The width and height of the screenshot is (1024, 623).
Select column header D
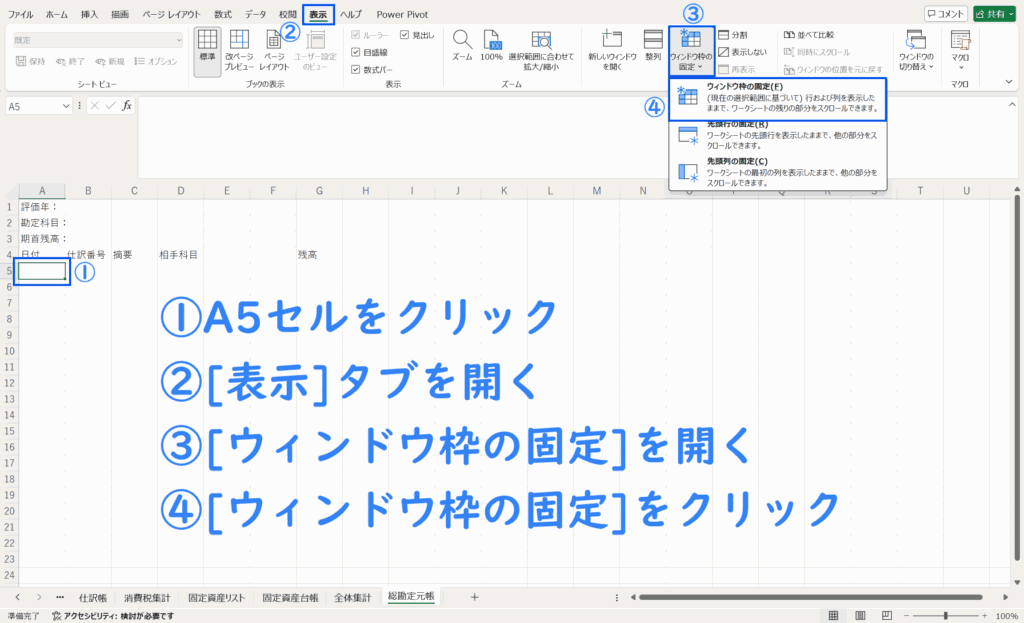[x=180, y=191]
